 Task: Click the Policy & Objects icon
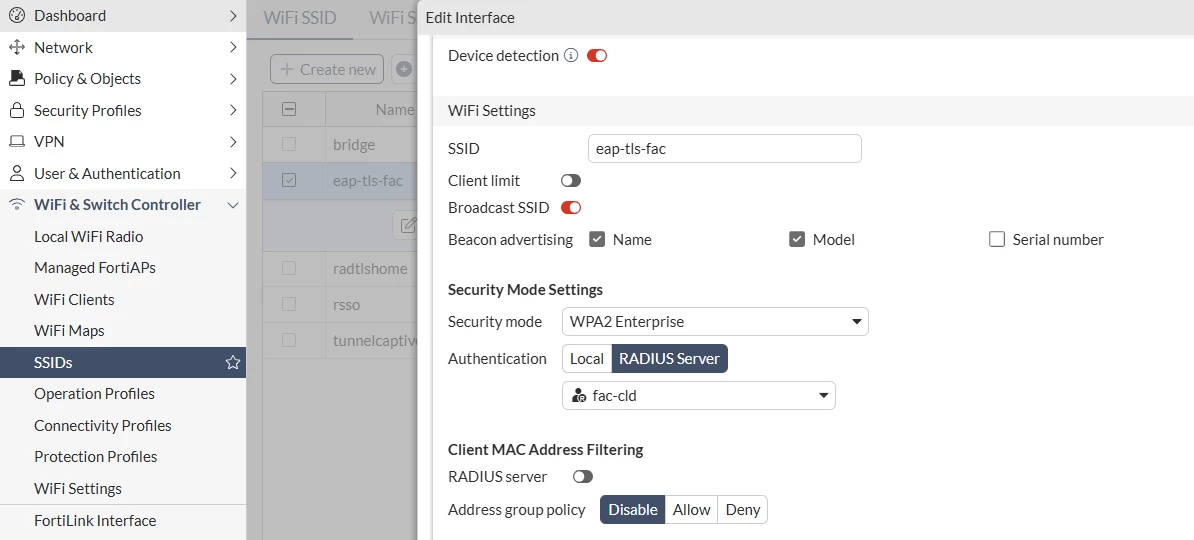[17, 78]
